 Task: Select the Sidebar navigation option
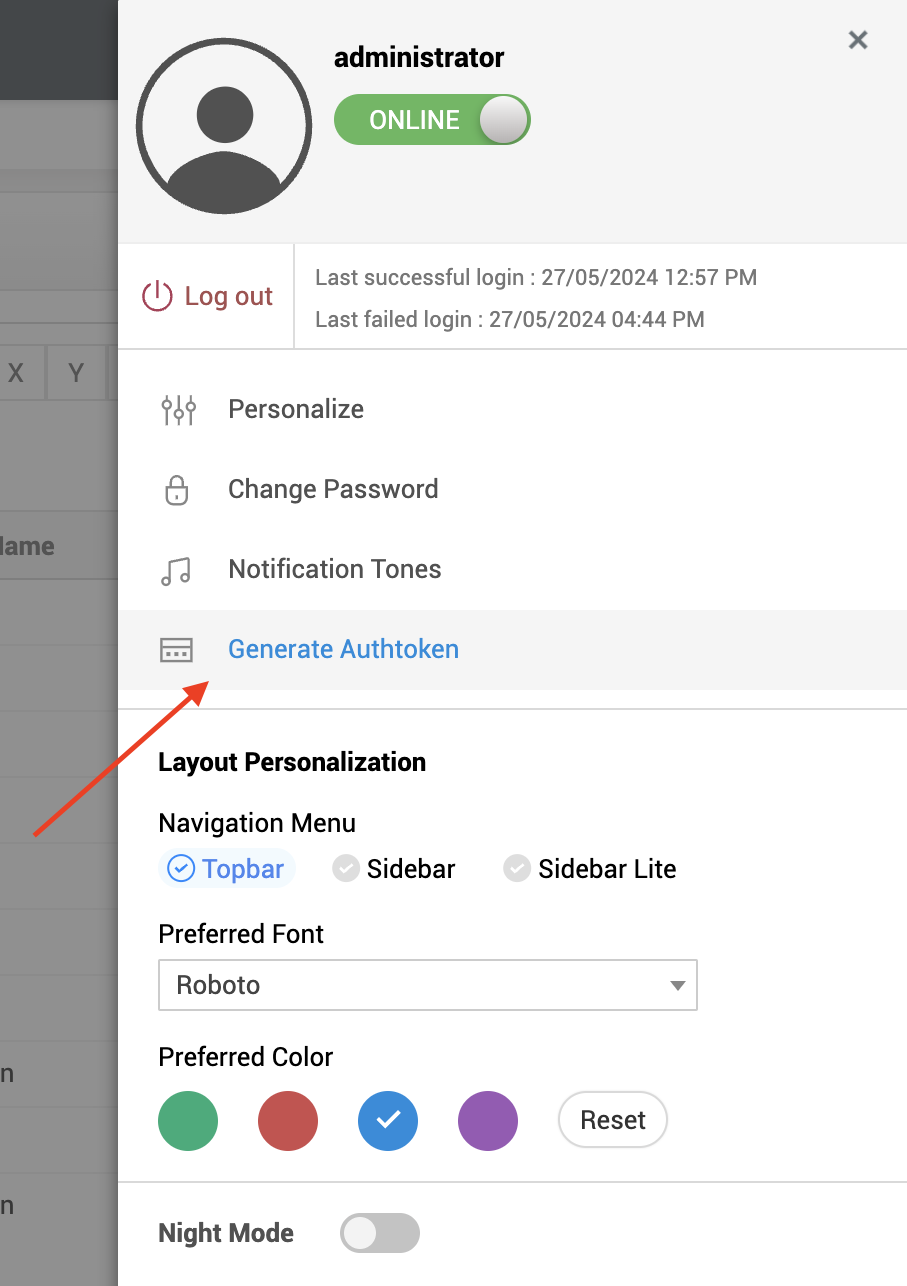tap(394, 868)
